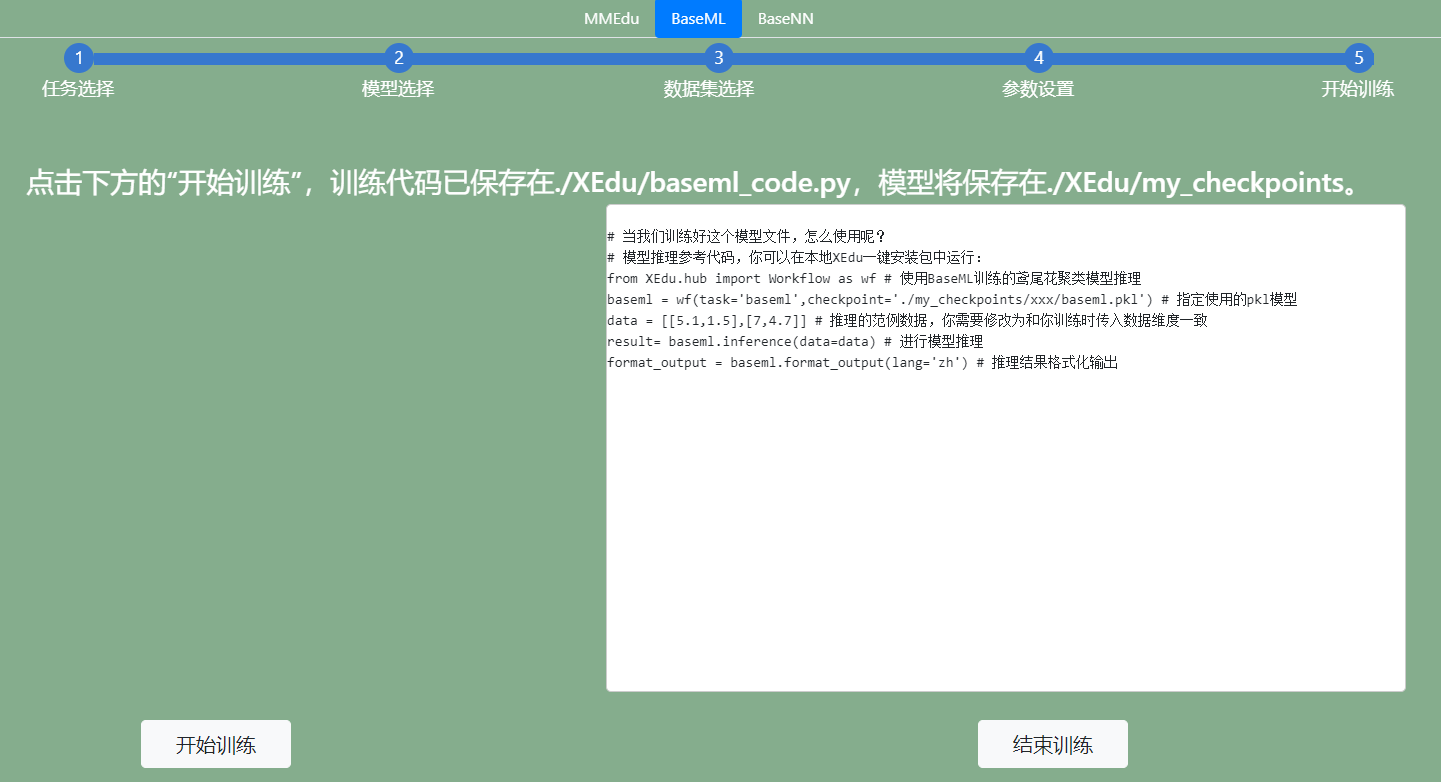Go to step 2 circle 模型选择
The width and height of the screenshot is (1441, 782).
click(x=398, y=58)
